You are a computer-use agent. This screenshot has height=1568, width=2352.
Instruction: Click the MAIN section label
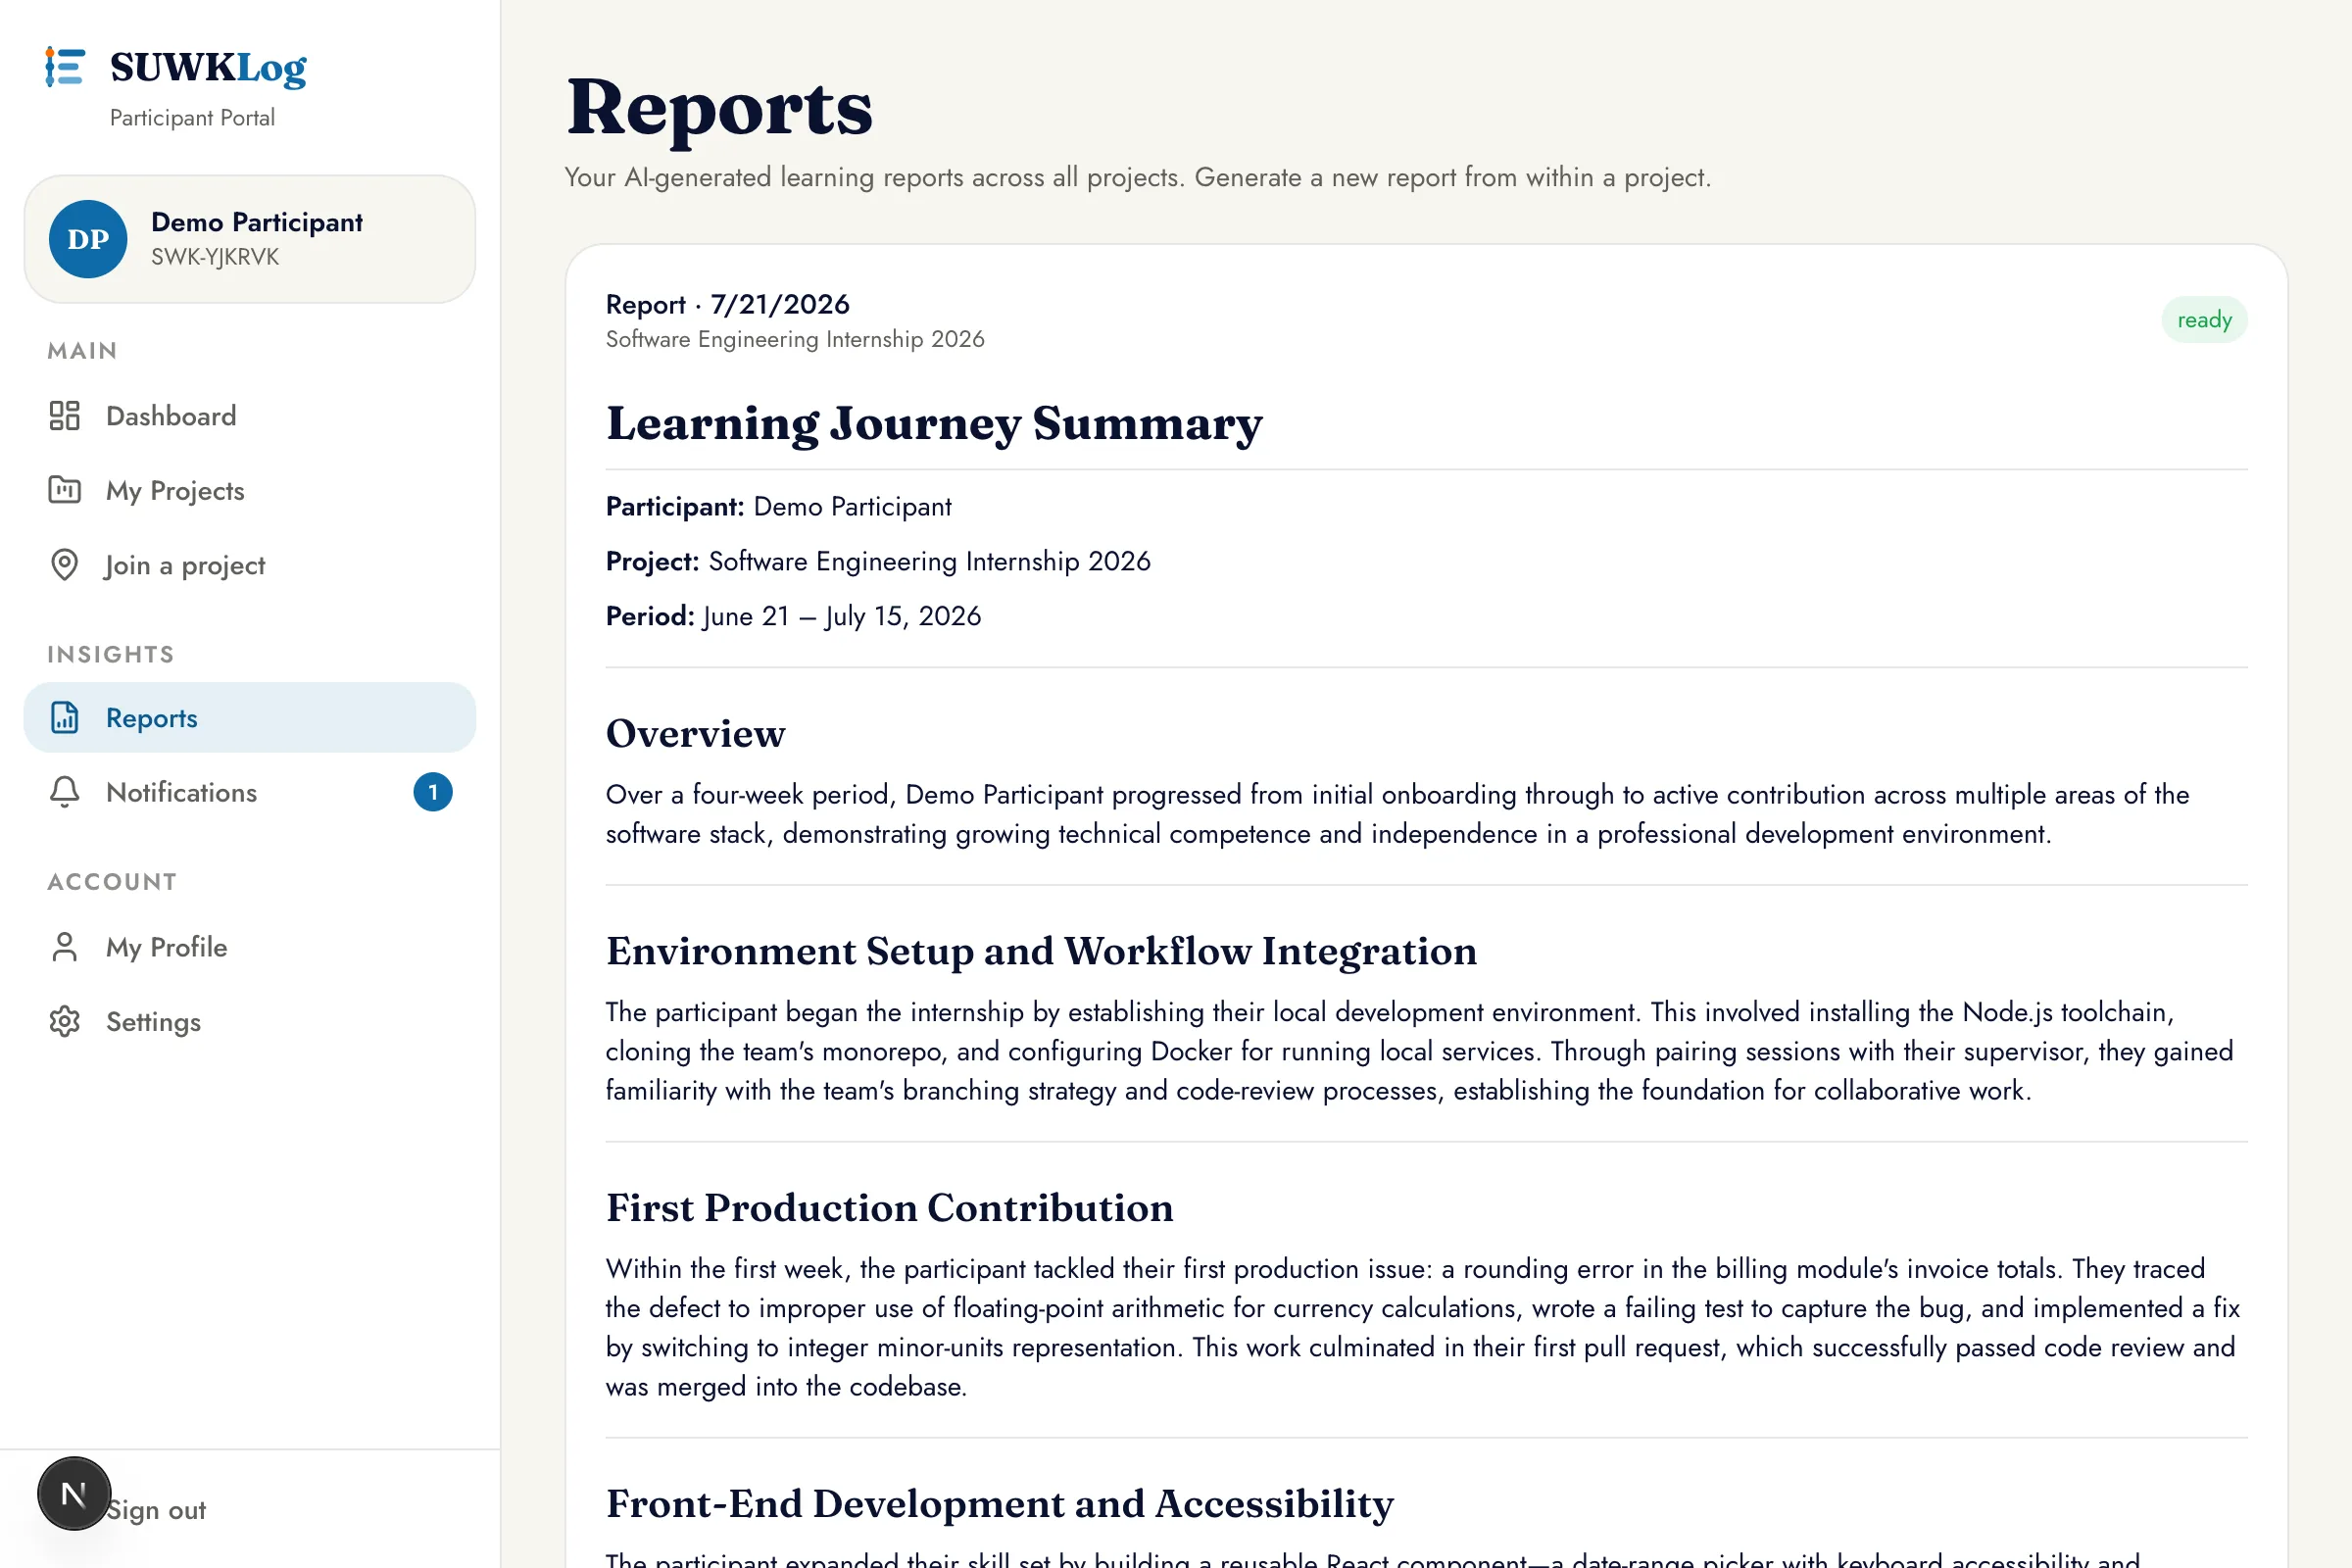coord(82,351)
